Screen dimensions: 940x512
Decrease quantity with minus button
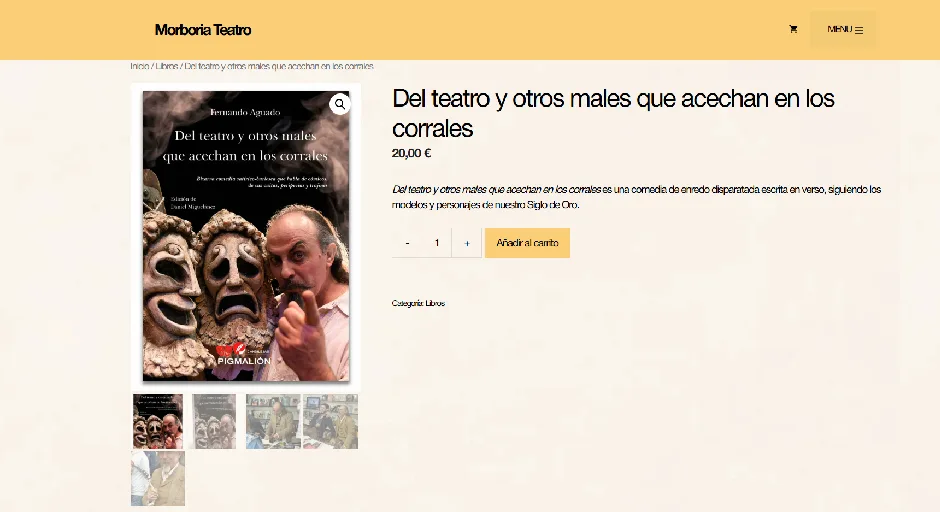(x=407, y=243)
